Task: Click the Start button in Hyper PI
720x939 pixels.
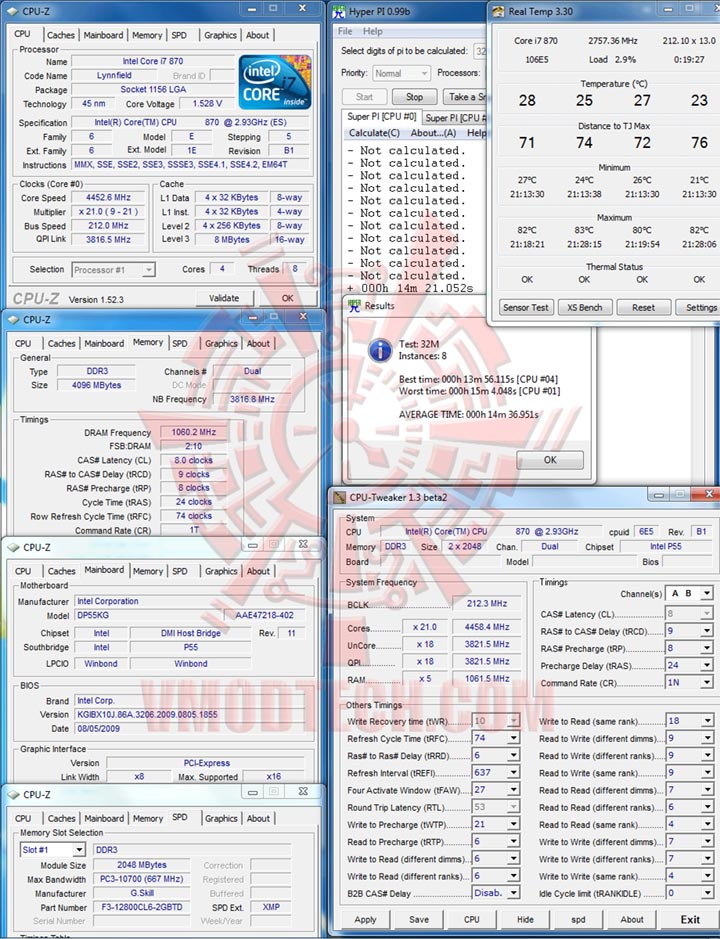Action: pos(364,97)
